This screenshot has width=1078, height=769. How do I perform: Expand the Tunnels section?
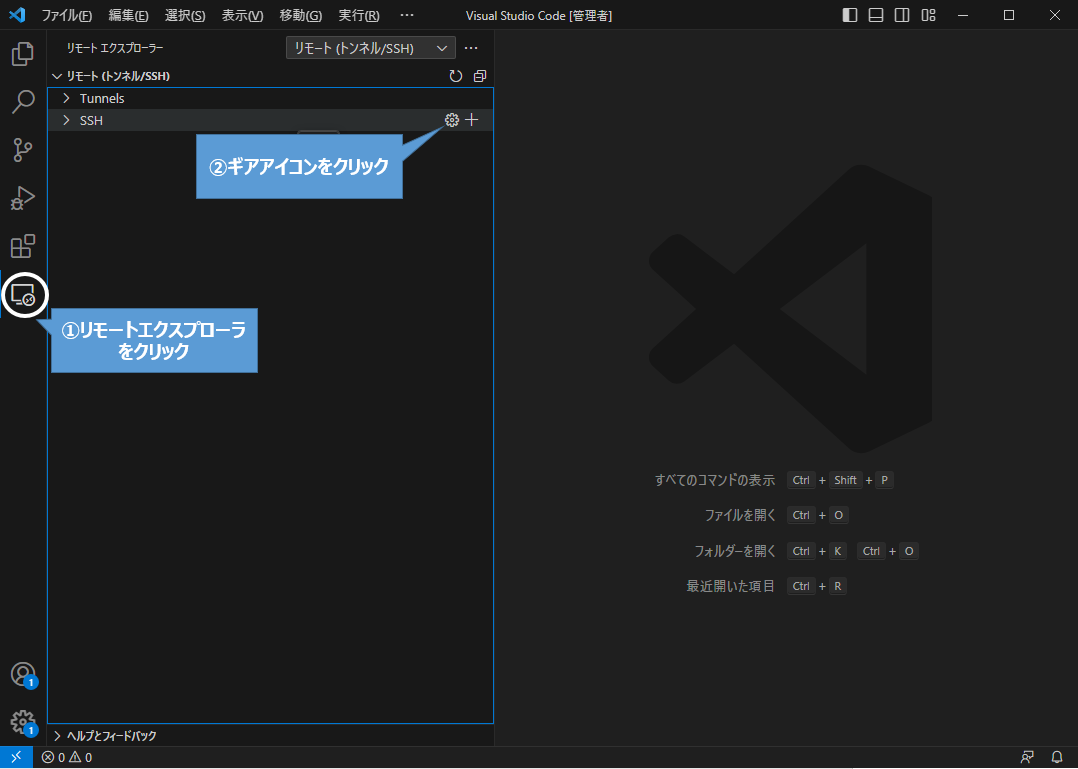click(100, 97)
